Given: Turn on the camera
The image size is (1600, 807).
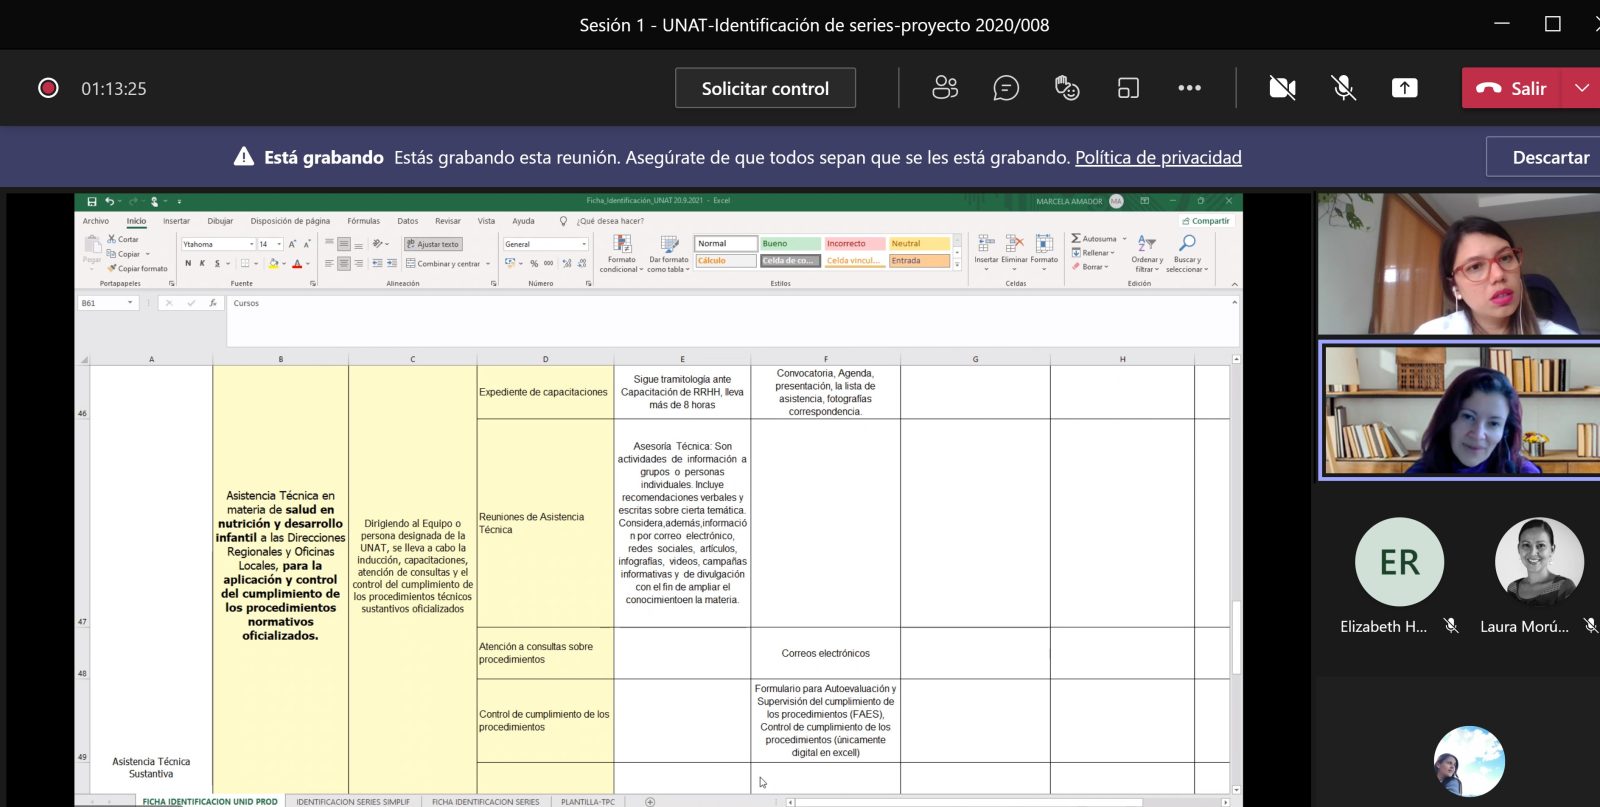Looking at the screenshot, I should click(1282, 88).
